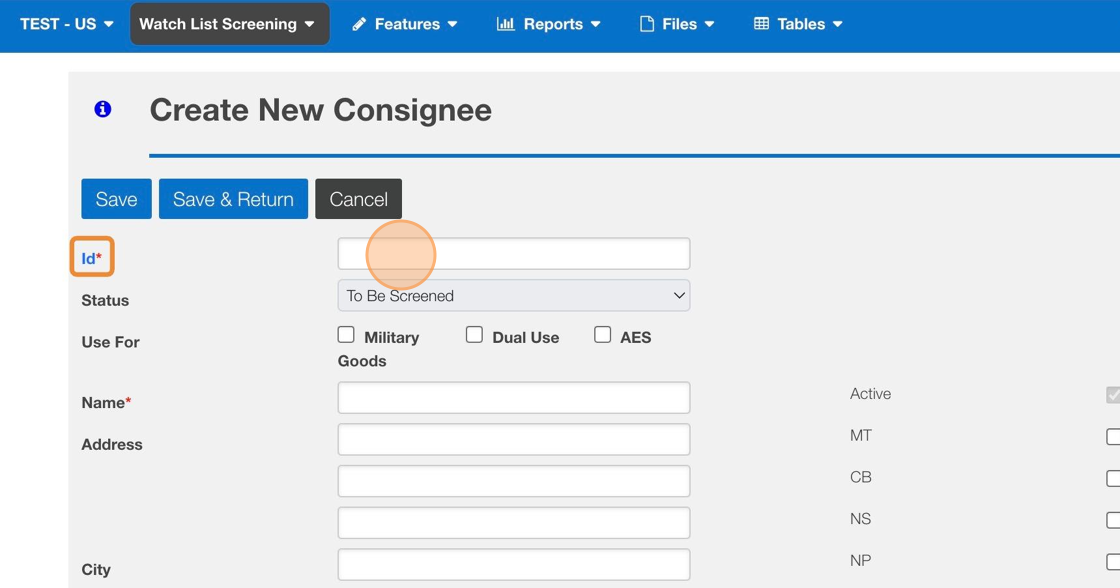Click the Features pencil icon

[360, 24]
